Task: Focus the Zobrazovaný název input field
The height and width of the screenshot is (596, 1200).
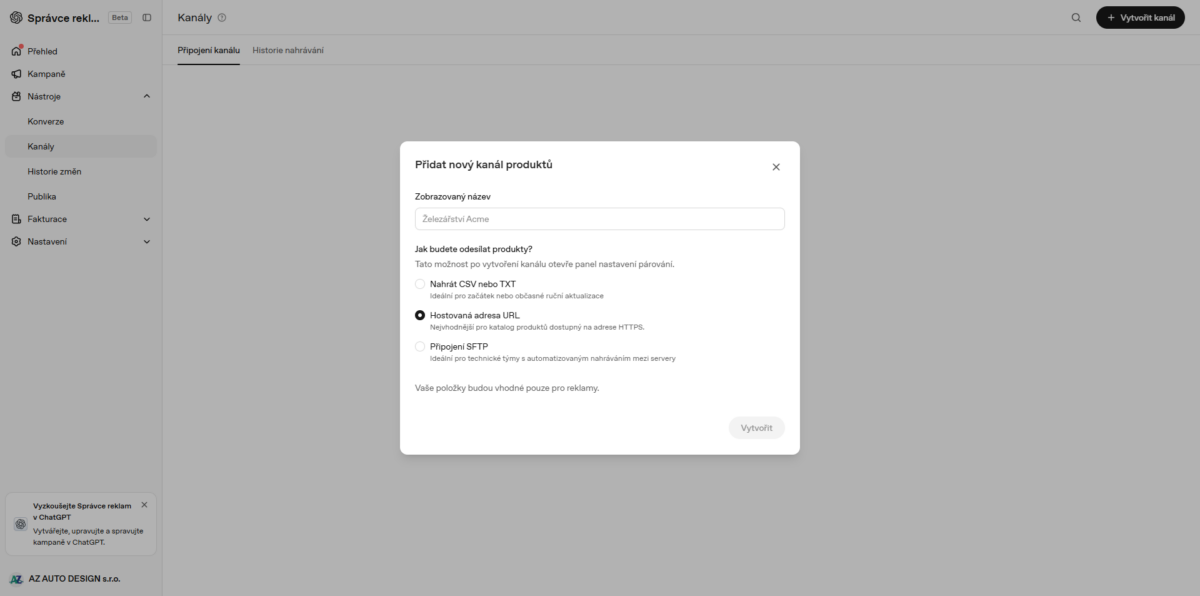Action: click(600, 219)
